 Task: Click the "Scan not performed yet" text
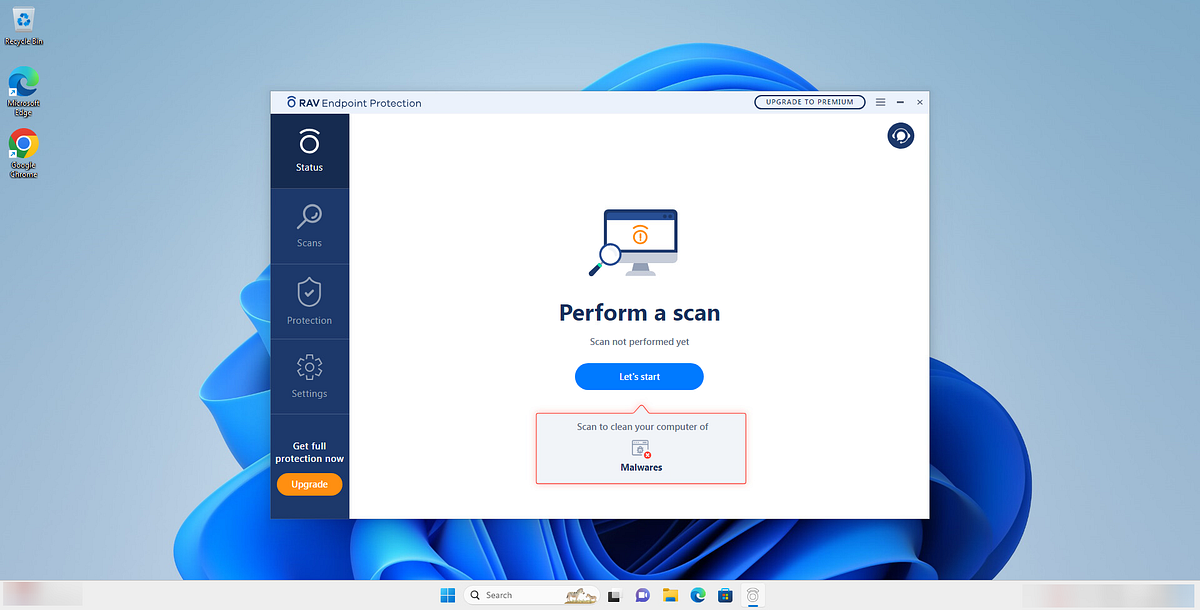639,342
